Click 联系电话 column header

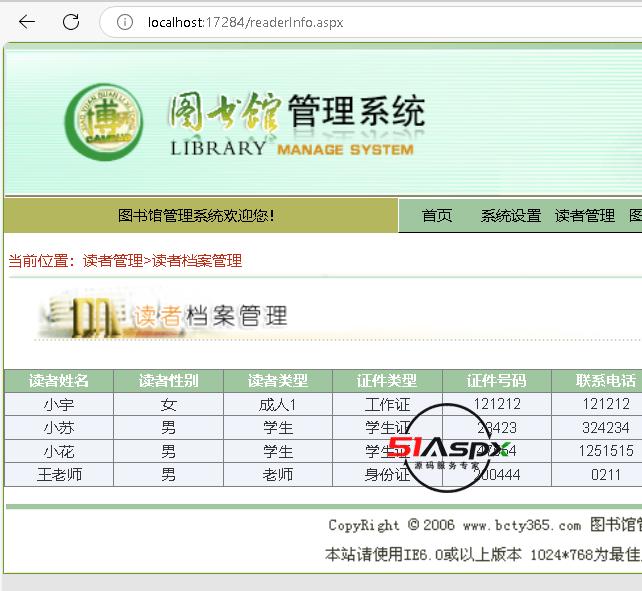click(606, 381)
